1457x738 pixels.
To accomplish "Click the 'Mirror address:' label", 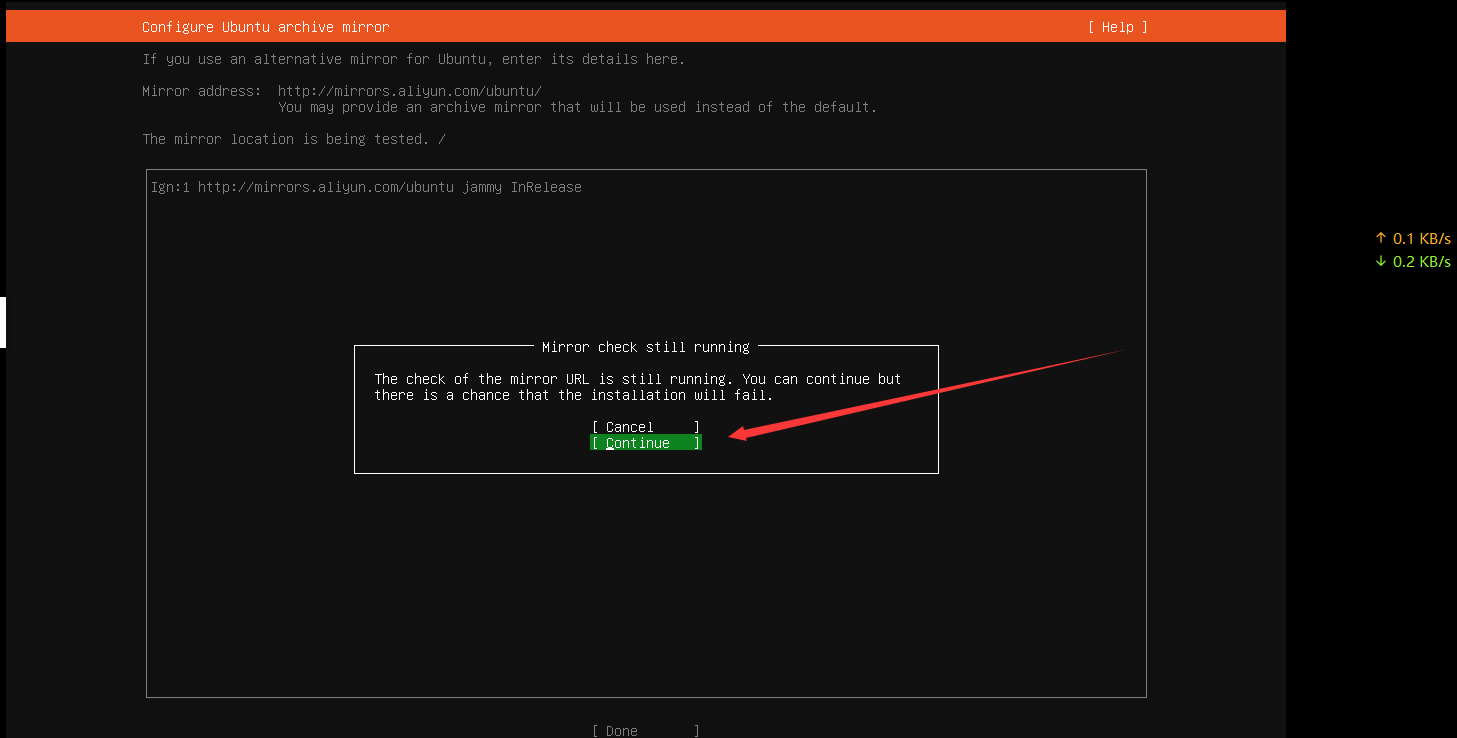I will click(201, 91).
